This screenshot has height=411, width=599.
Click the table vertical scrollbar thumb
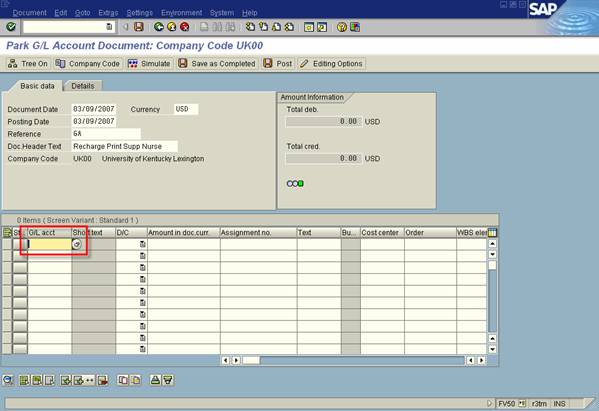click(x=492, y=265)
